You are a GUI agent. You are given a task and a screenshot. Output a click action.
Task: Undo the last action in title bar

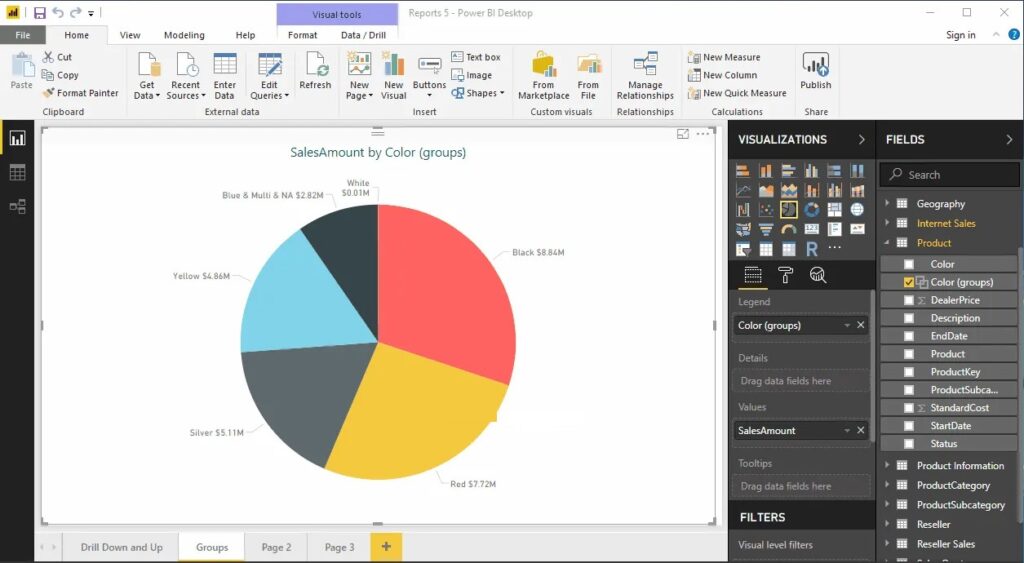pyautogui.click(x=58, y=12)
